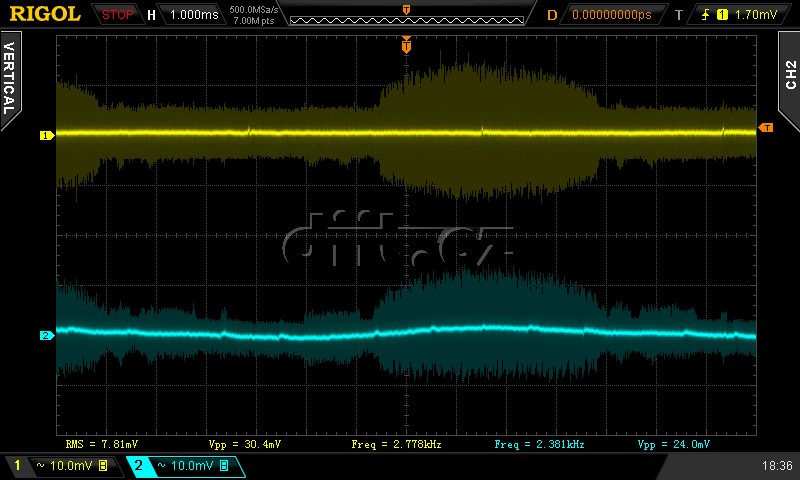The width and height of the screenshot is (800, 480).
Task: Click the yellow channel 1 ground marker
Action: tap(45, 135)
